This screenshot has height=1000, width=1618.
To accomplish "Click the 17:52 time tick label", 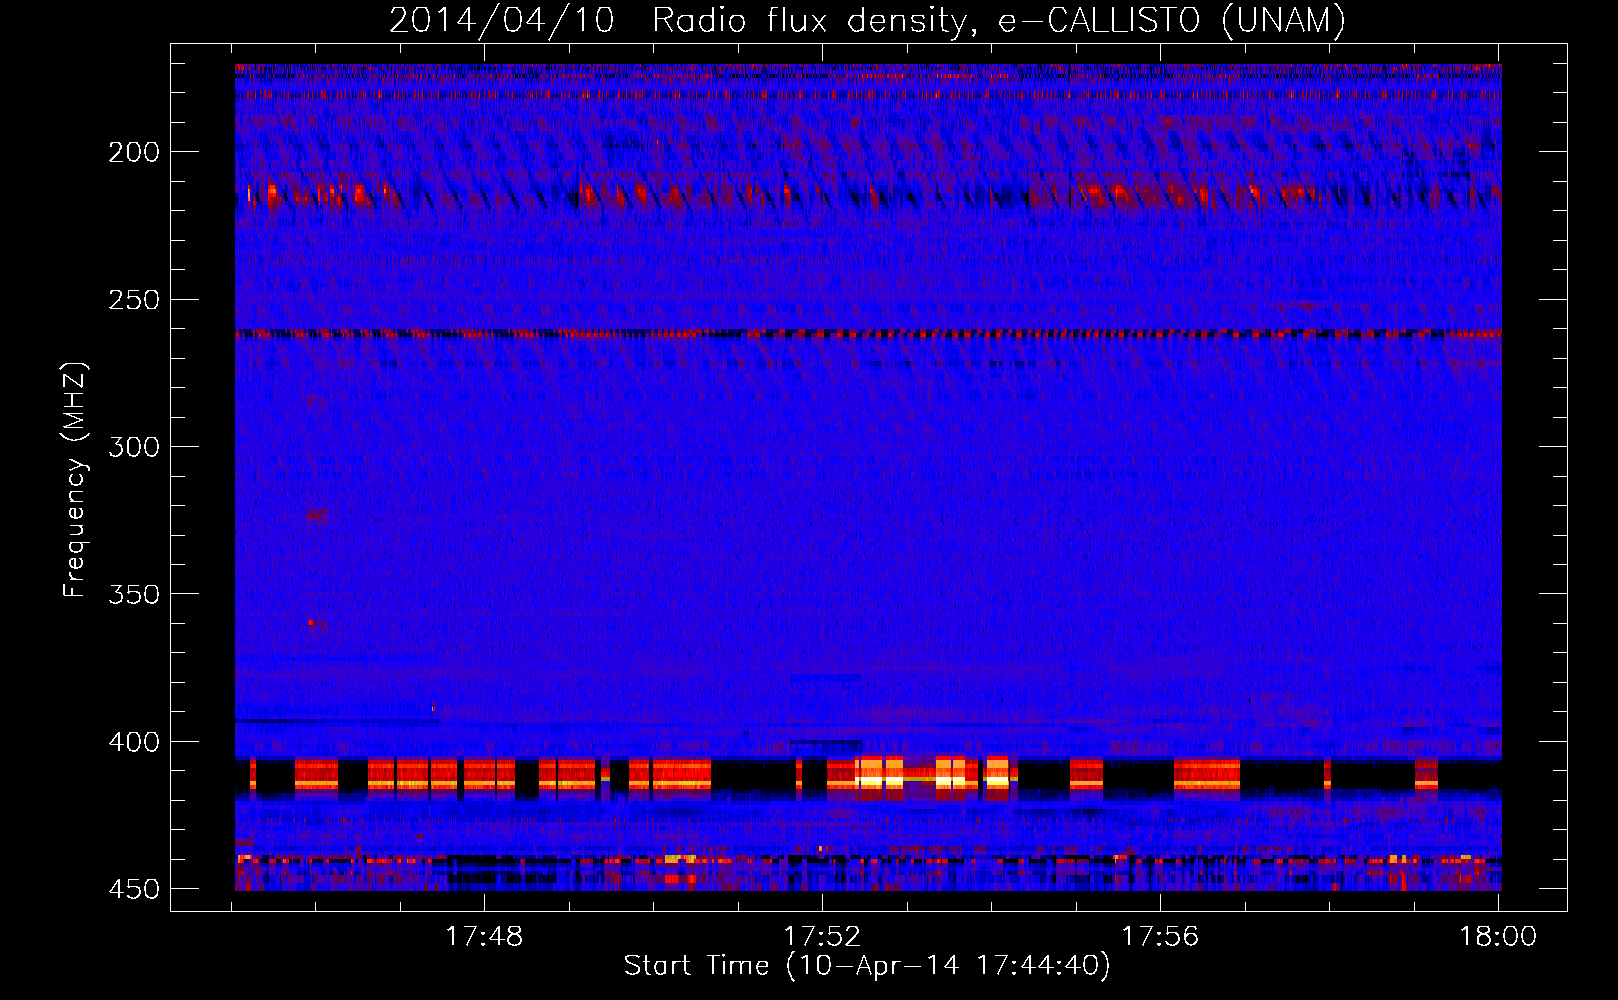I will point(822,937).
